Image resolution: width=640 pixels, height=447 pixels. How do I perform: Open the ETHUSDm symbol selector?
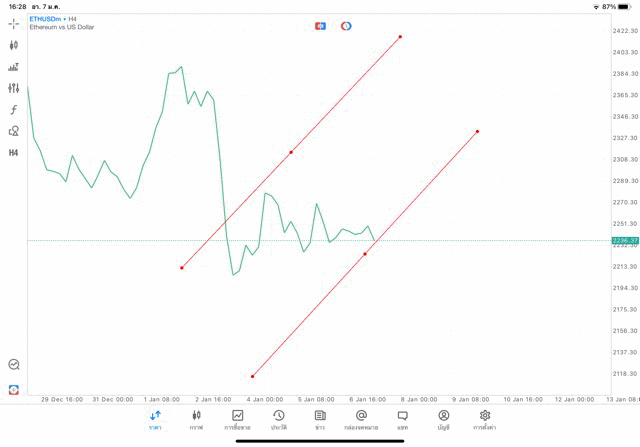[x=44, y=19]
